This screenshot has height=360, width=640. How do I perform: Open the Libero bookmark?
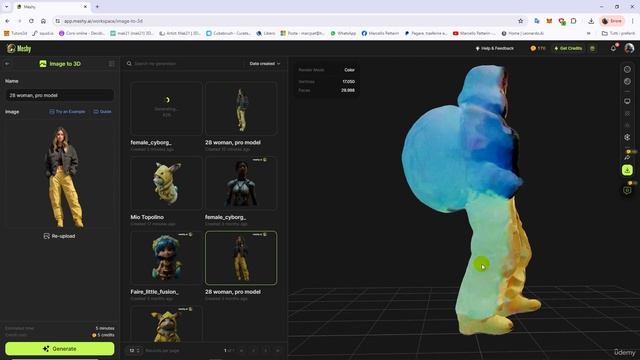(266, 33)
